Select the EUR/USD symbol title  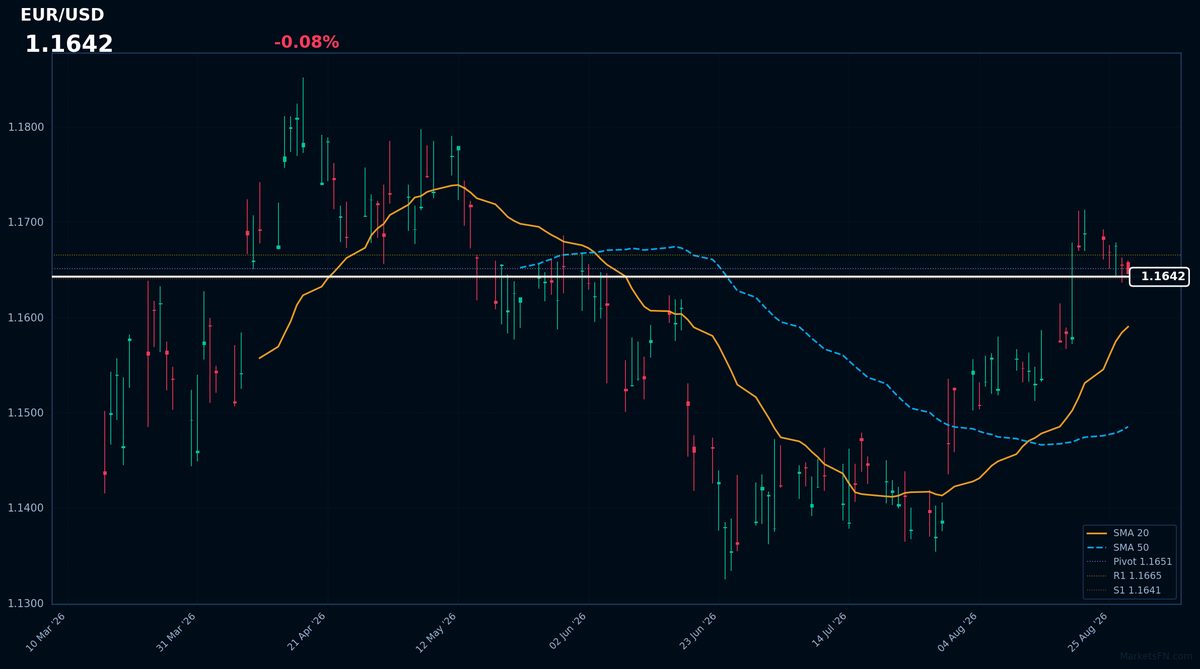[x=62, y=15]
